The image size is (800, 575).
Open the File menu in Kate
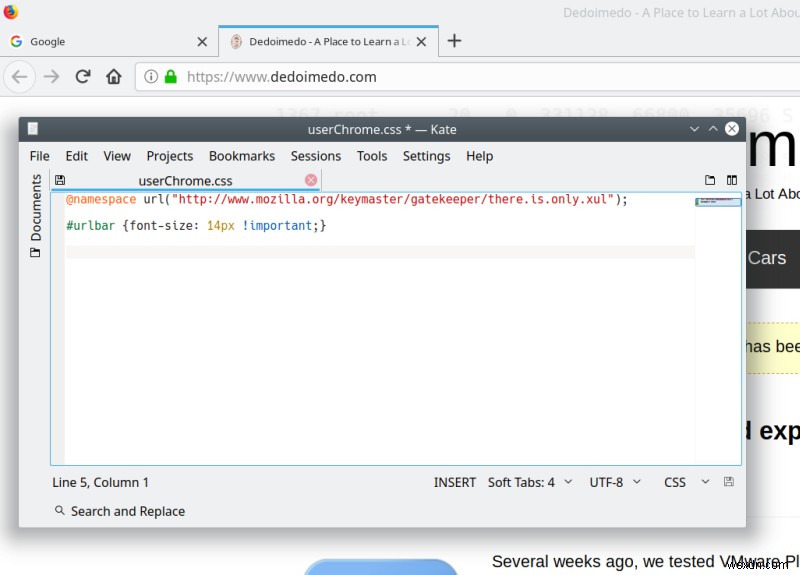(x=39, y=156)
